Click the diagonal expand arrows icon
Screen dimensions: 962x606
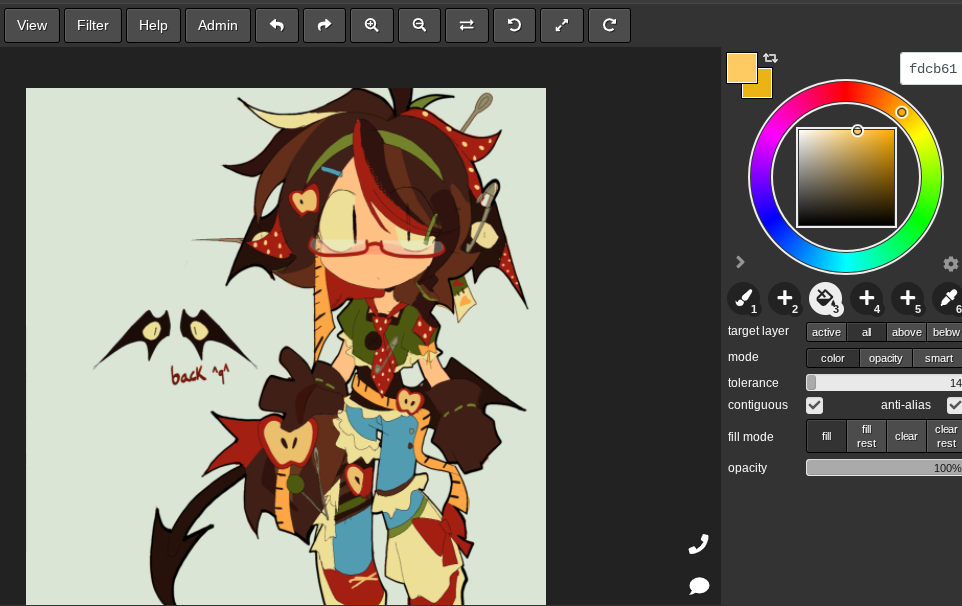click(562, 25)
